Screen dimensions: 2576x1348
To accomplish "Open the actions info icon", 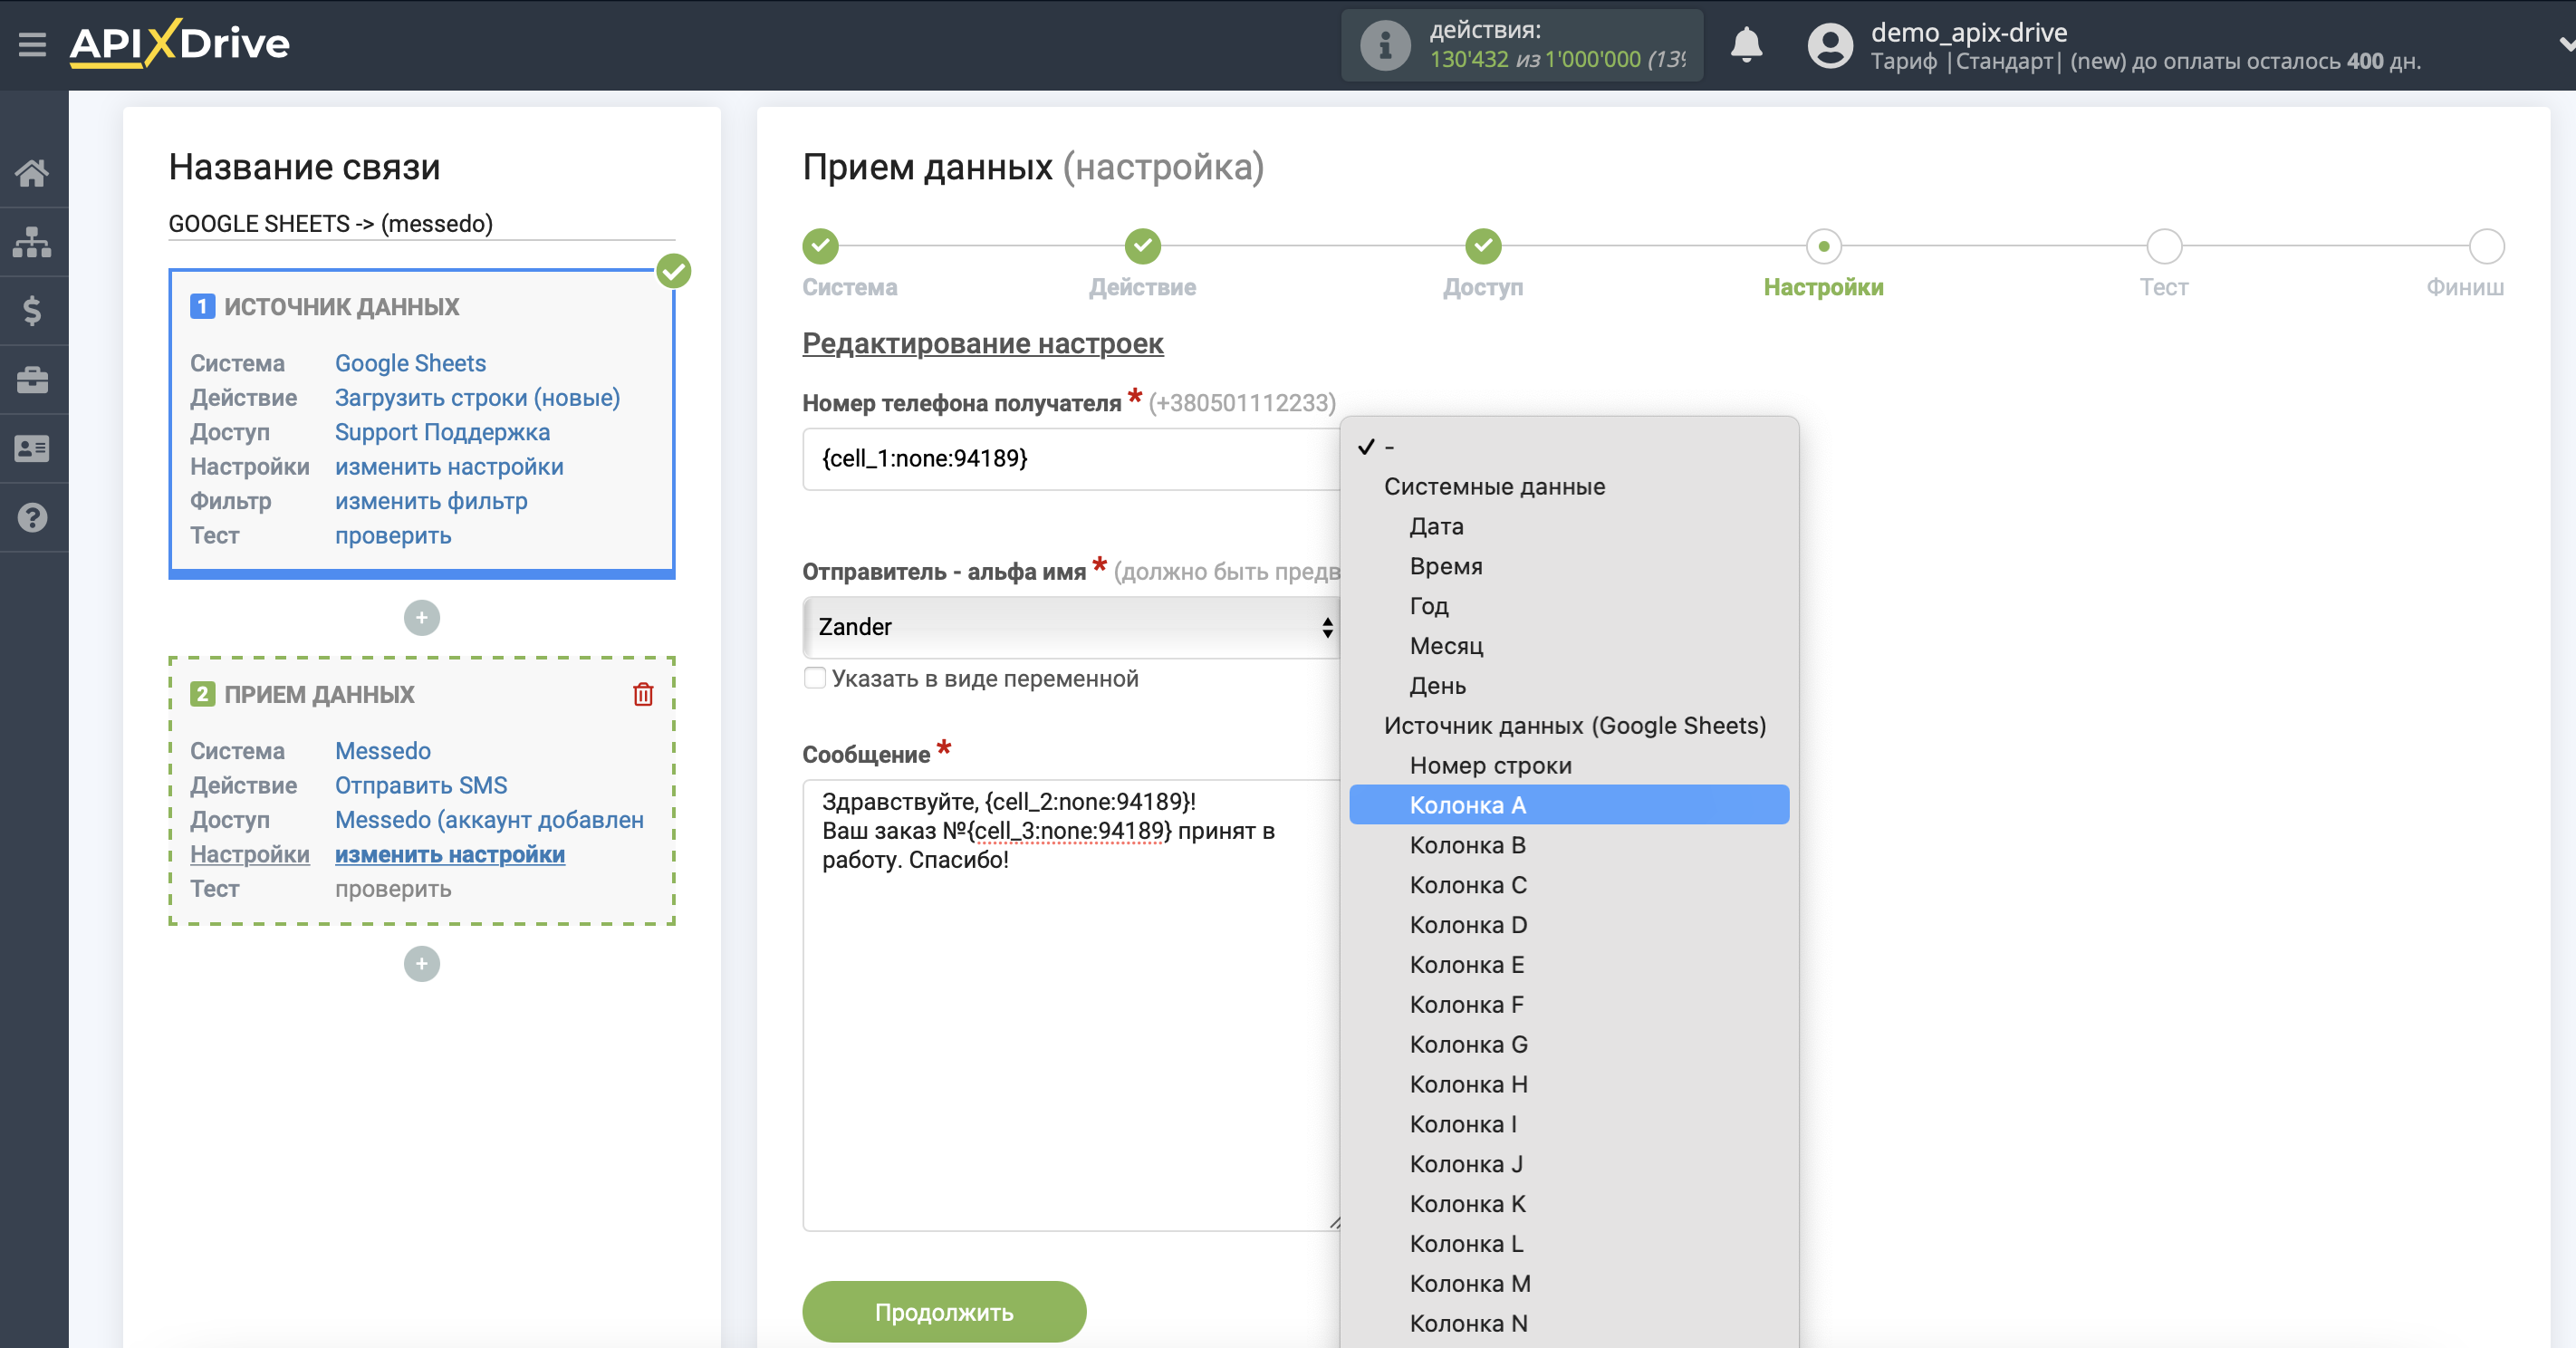I will click(x=1385, y=45).
